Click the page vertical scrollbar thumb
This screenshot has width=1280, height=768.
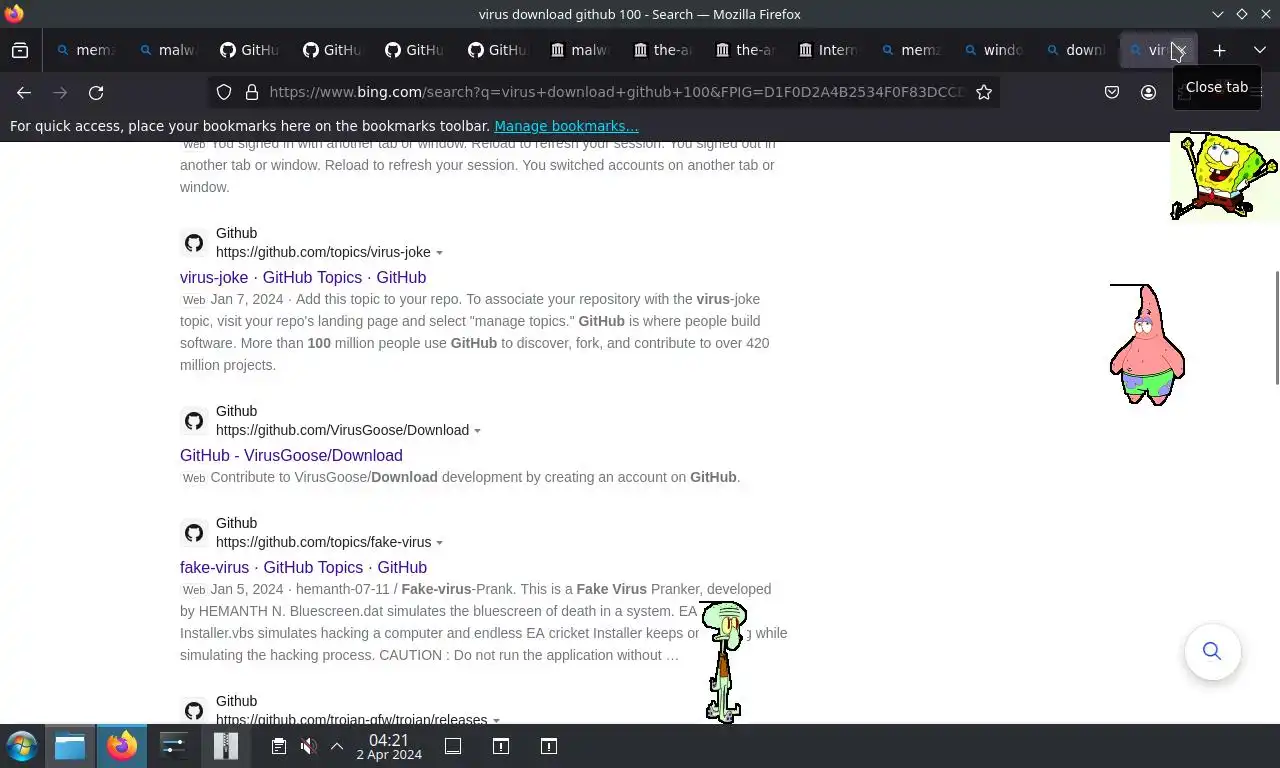coord(1275,327)
